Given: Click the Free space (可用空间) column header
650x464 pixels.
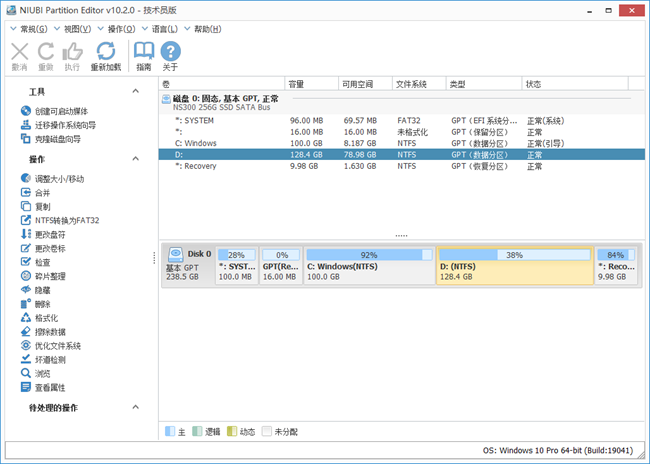Looking at the screenshot, I should pos(365,84).
